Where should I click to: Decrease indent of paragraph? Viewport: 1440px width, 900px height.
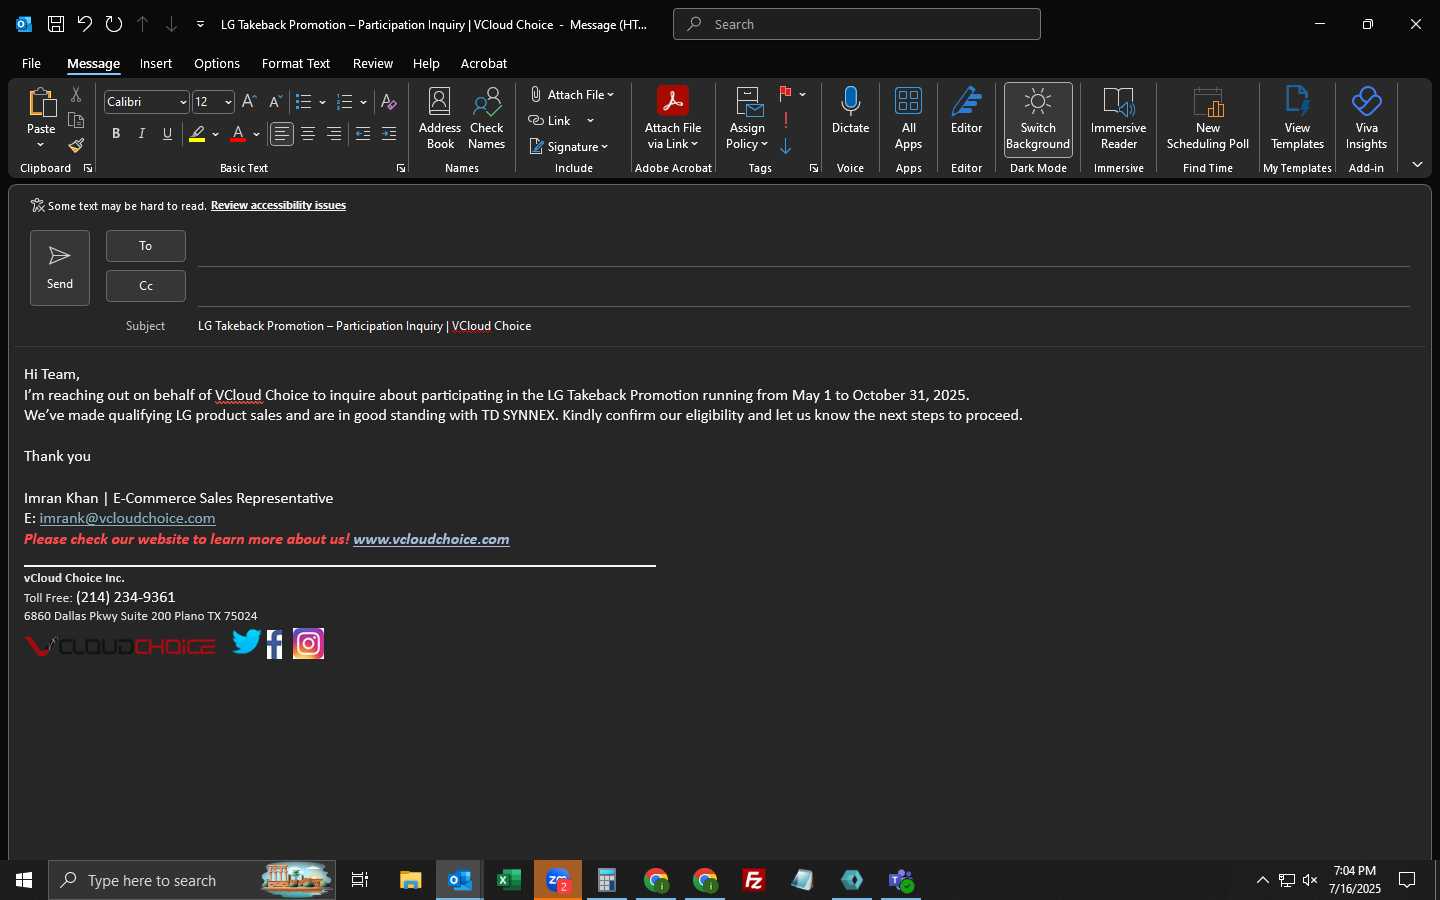363,134
